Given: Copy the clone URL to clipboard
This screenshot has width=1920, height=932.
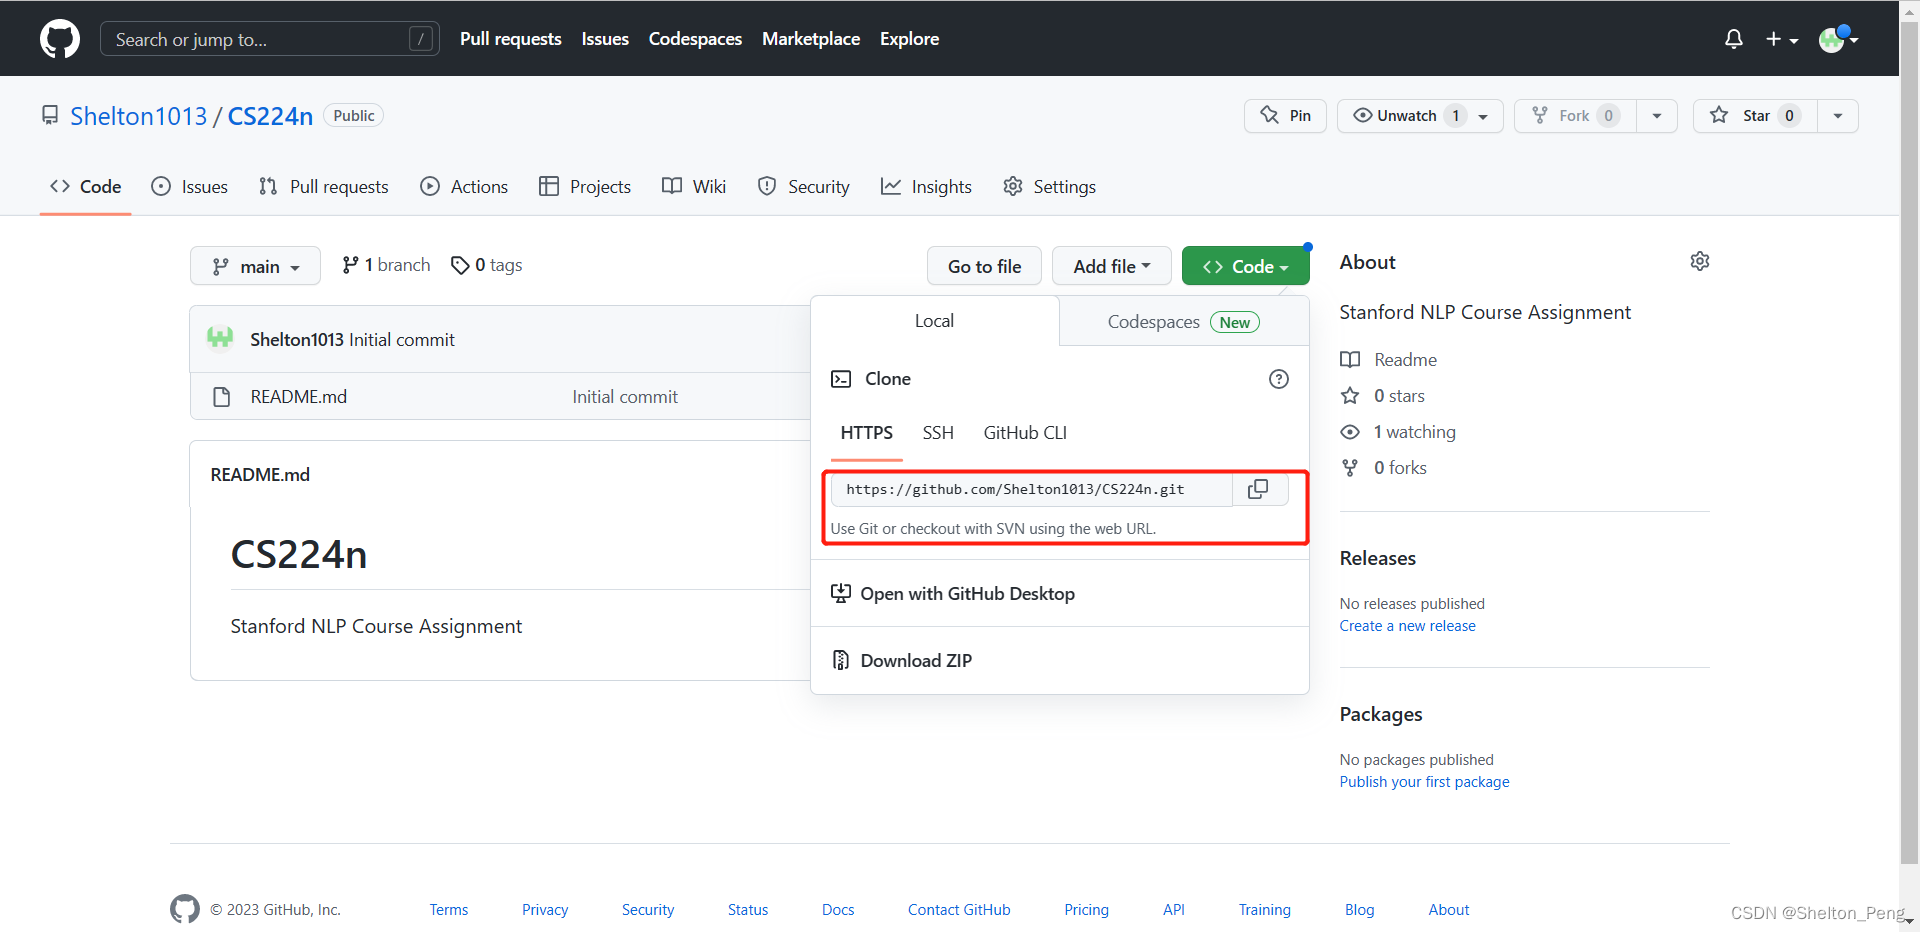Looking at the screenshot, I should [x=1258, y=489].
